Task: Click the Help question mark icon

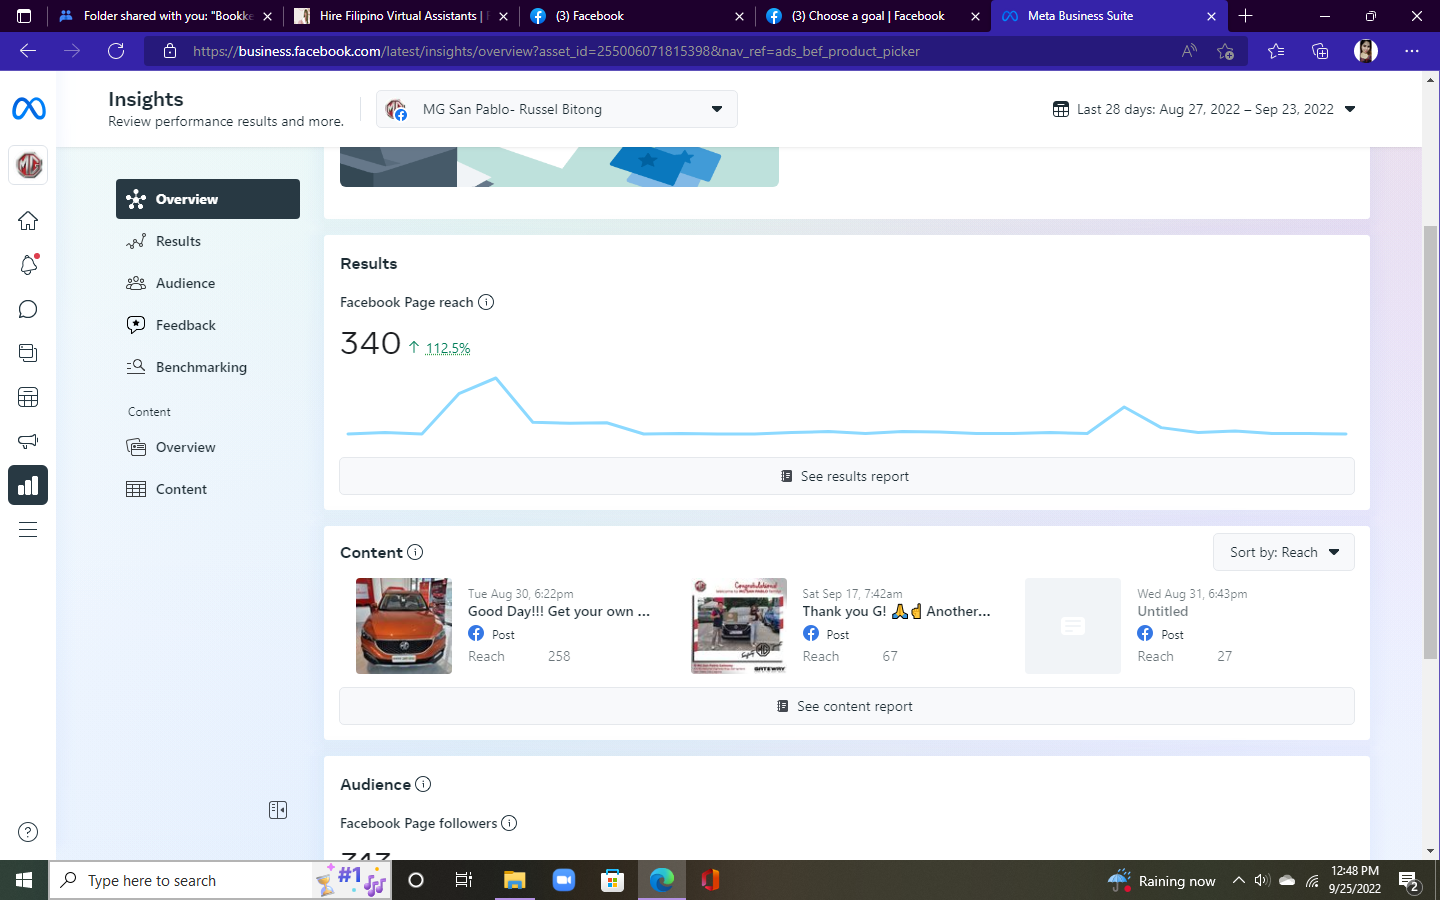Action: pos(28,832)
